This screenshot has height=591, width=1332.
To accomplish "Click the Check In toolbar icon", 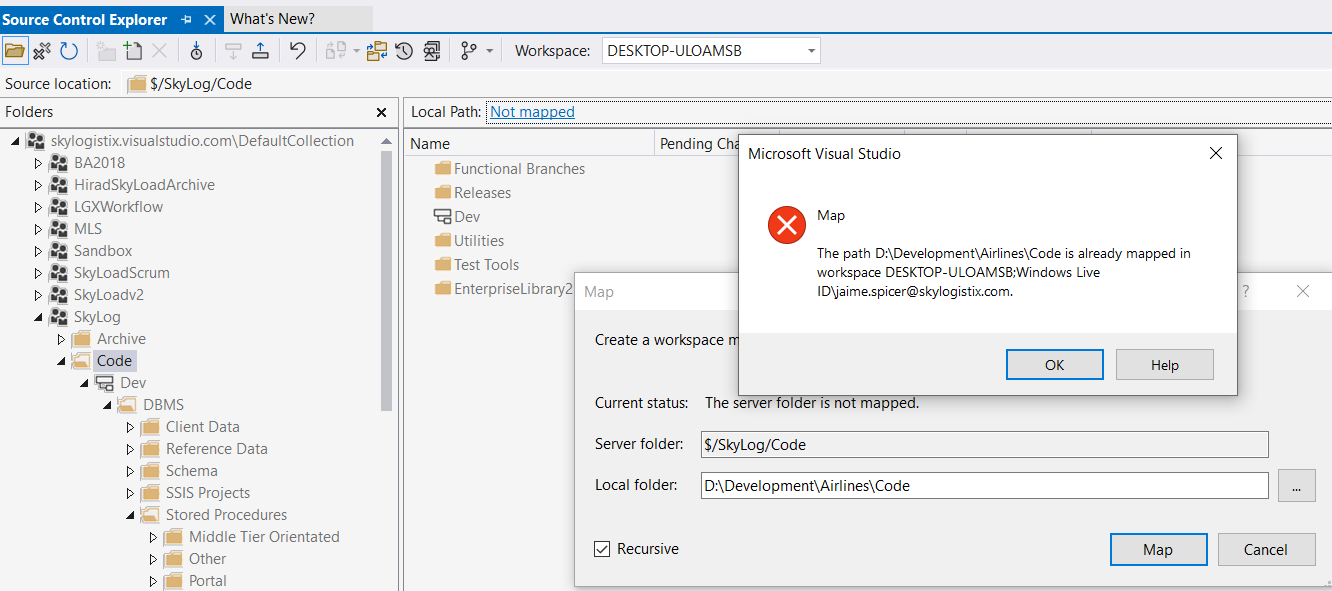I will (260, 51).
